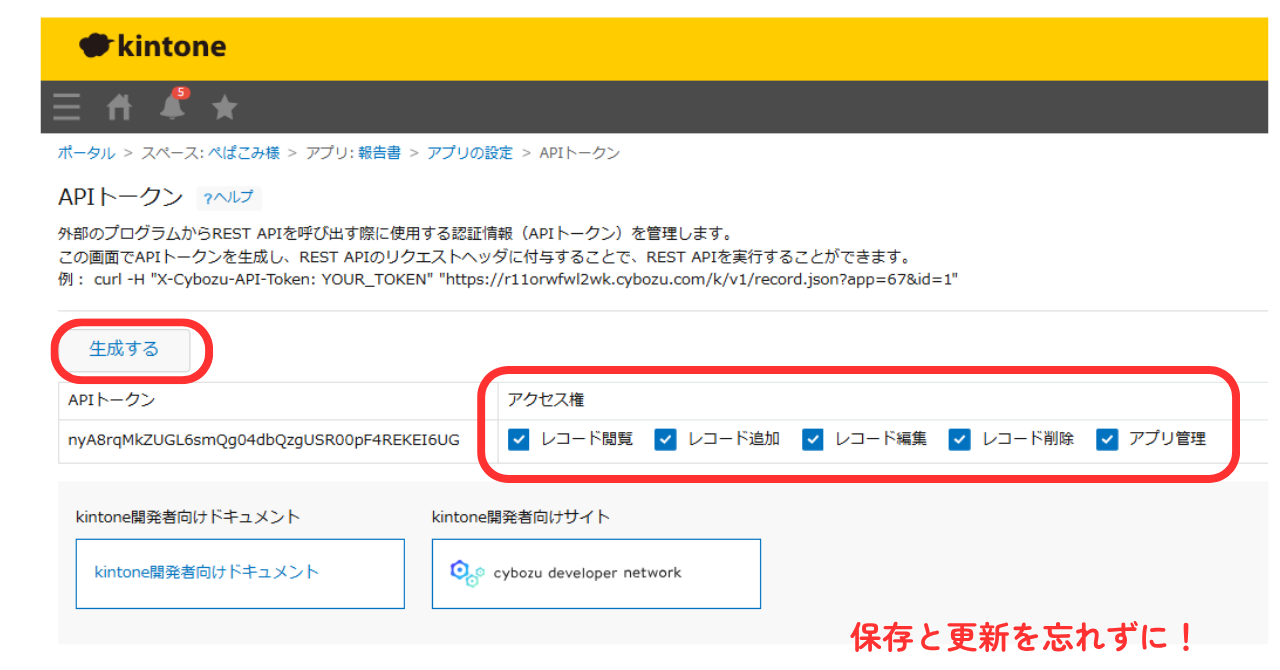Click the アクセス権 column header
The width and height of the screenshot is (1280, 670).
point(545,400)
